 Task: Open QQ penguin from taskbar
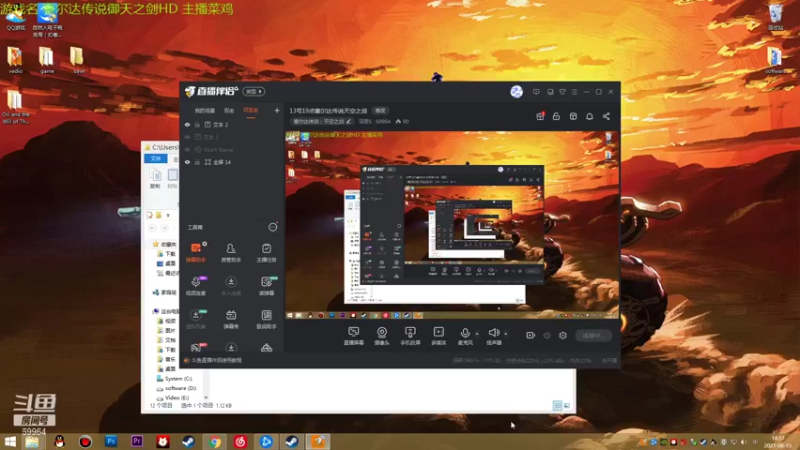click(59, 441)
